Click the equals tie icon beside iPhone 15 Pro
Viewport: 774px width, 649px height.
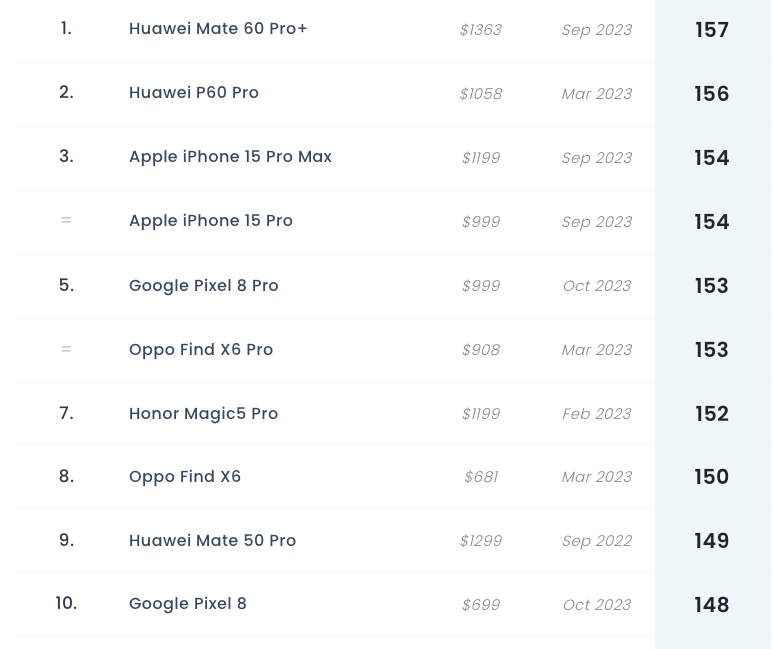pyautogui.click(x=66, y=220)
